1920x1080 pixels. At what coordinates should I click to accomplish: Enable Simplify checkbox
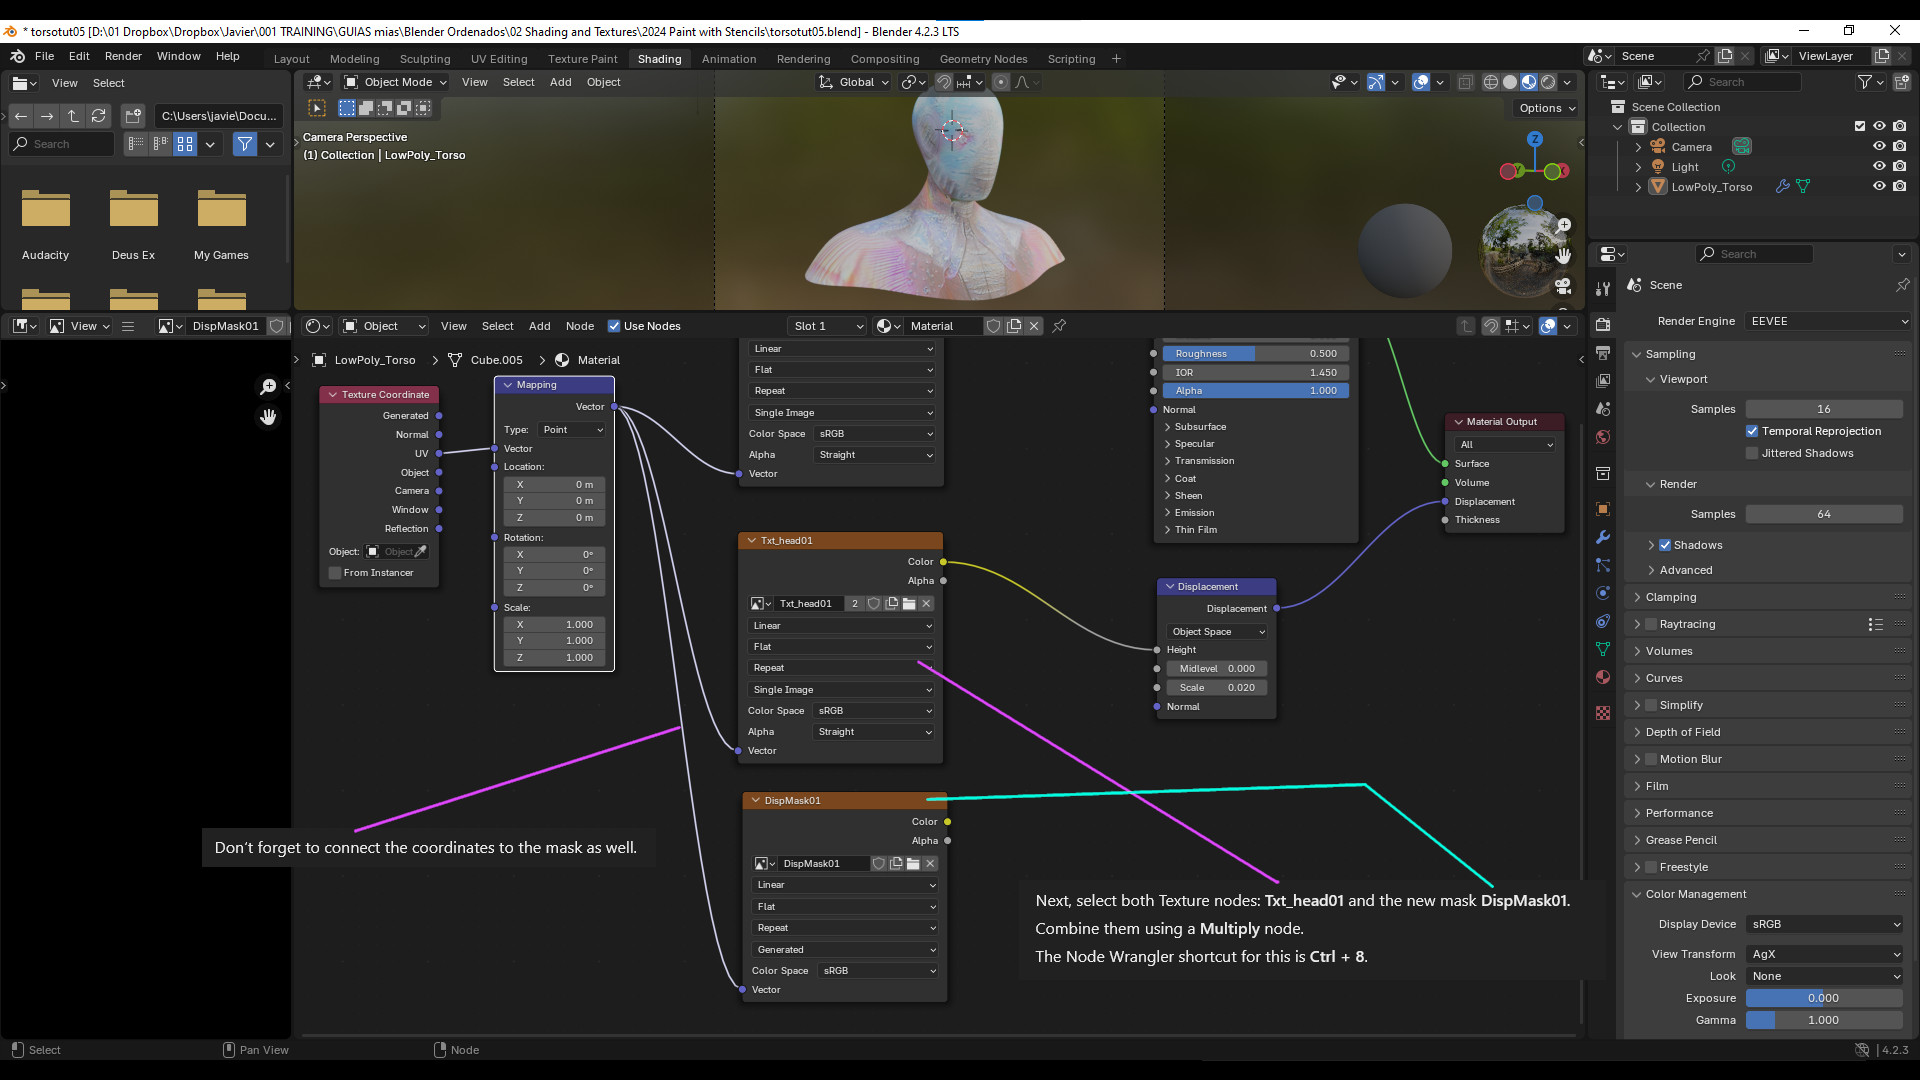(x=1651, y=705)
